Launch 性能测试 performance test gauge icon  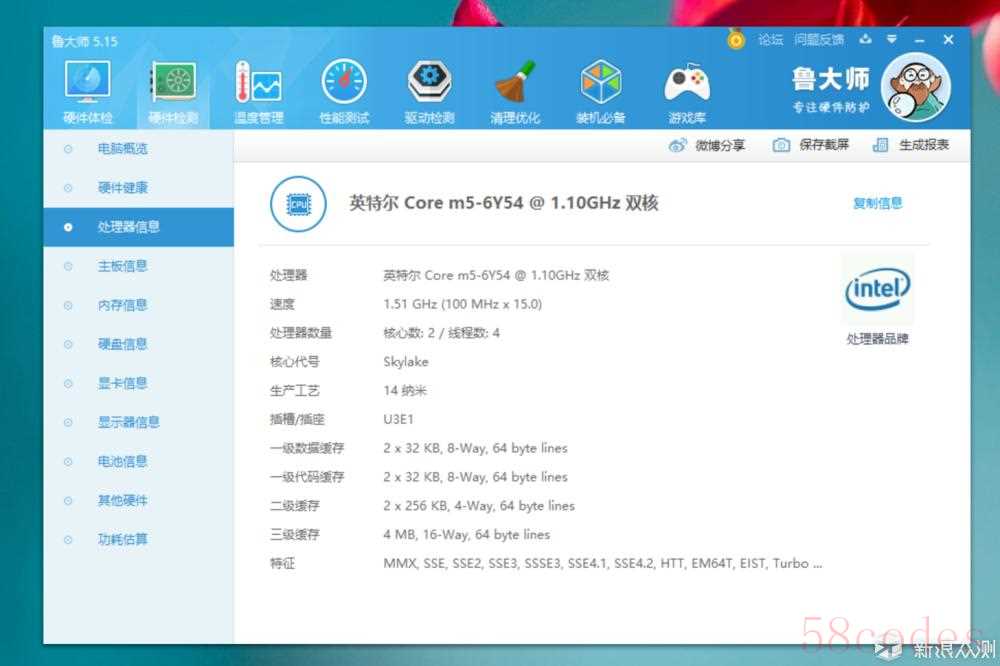click(344, 82)
